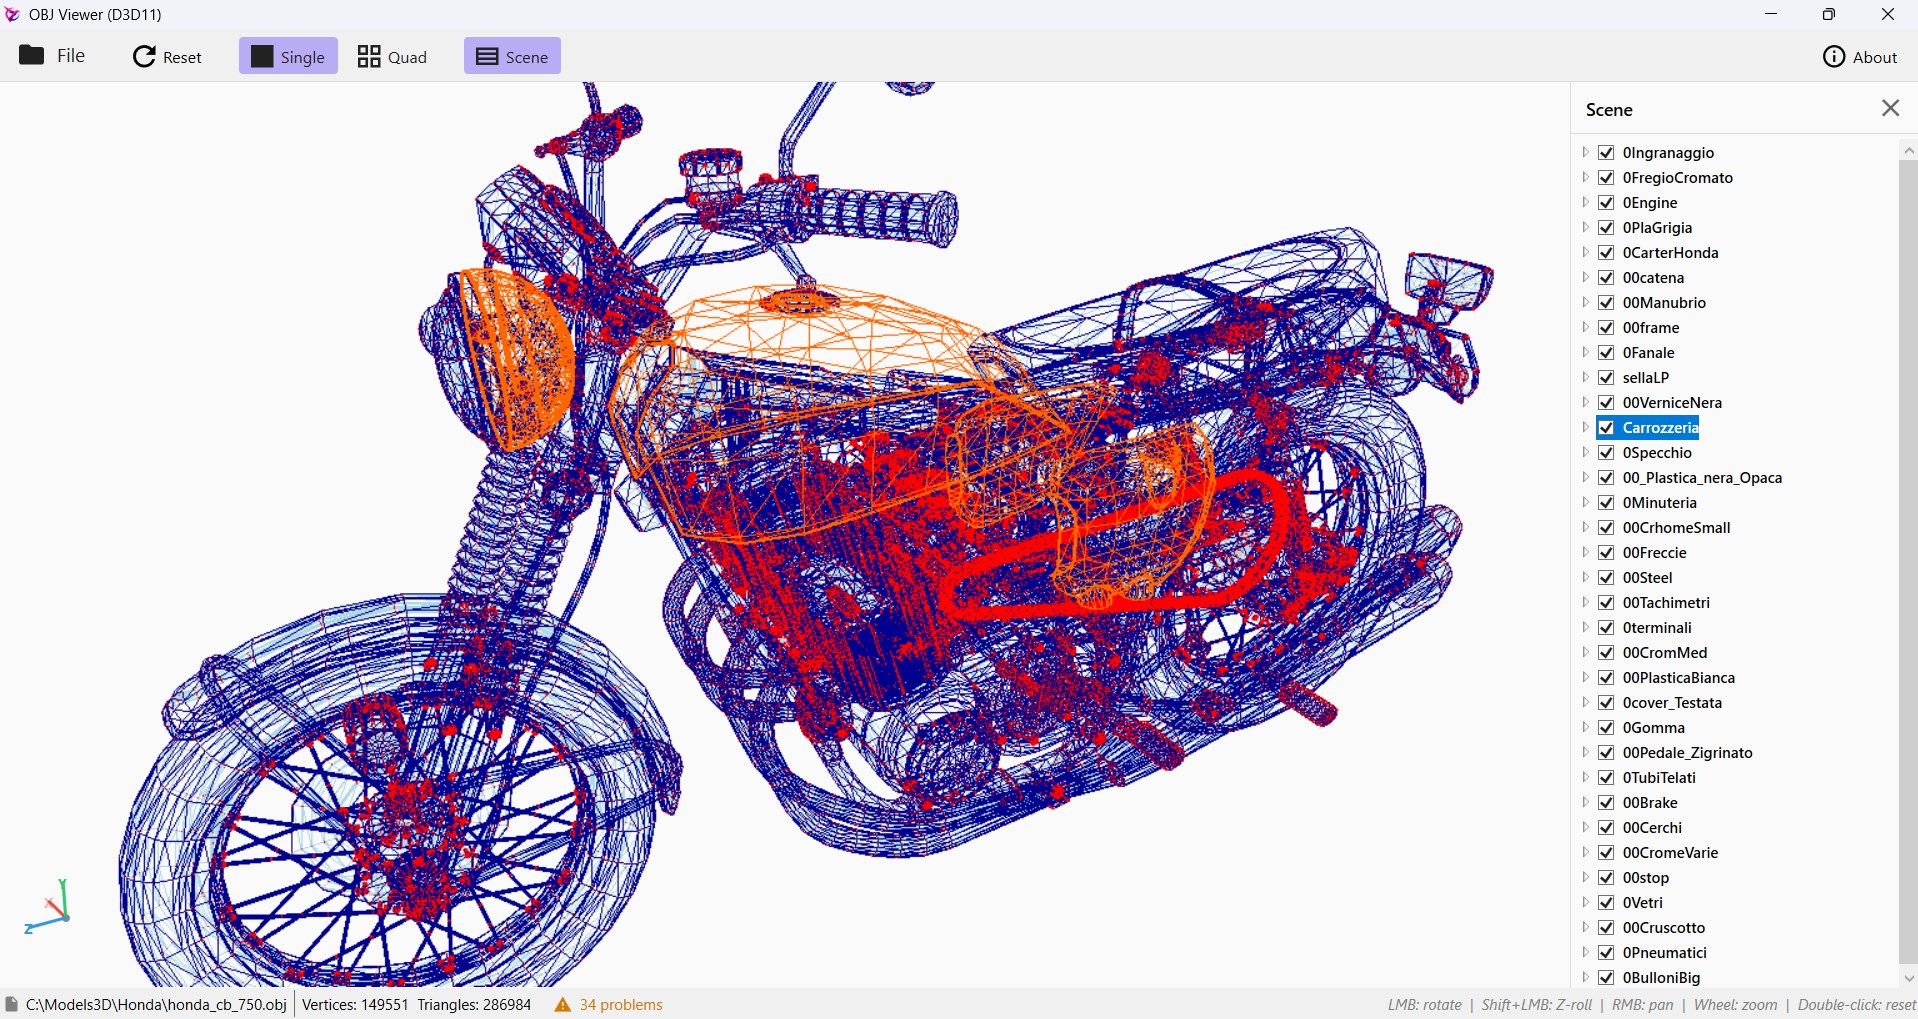Uncheck the 0Ingranaggio visibility checkbox
Screen dimensions: 1918x1019
click(x=1607, y=153)
